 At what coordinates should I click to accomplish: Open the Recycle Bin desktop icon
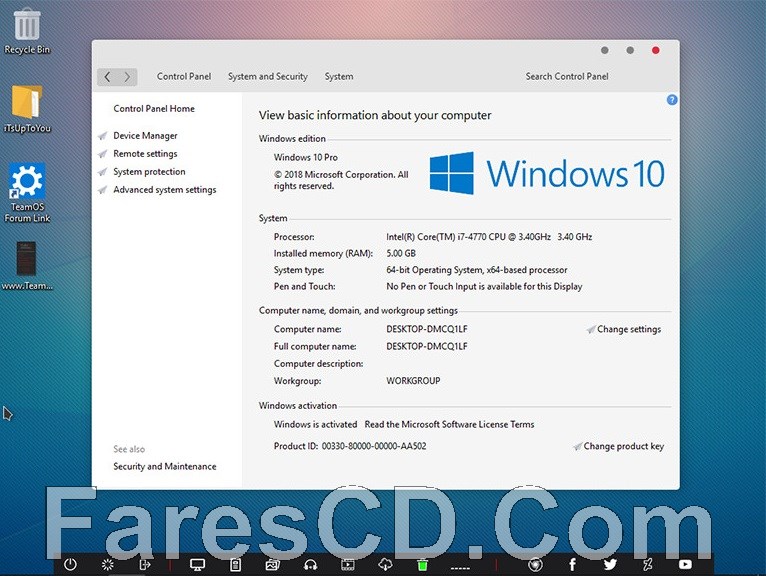tap(27, 31)
